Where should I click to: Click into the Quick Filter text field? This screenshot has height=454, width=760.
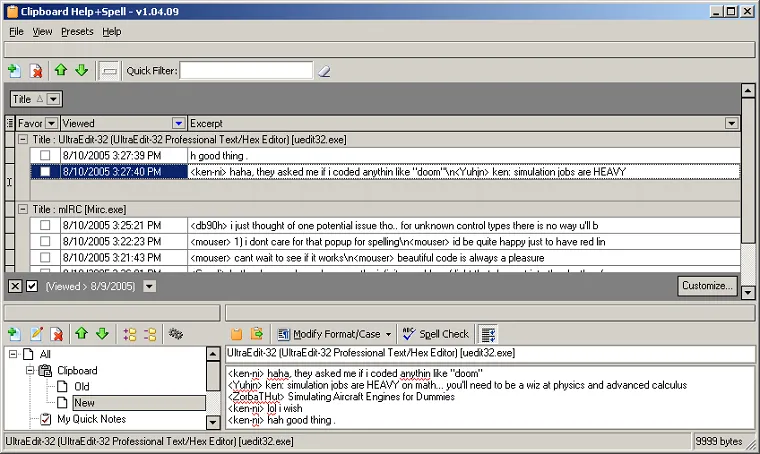[x=246, y=71]
